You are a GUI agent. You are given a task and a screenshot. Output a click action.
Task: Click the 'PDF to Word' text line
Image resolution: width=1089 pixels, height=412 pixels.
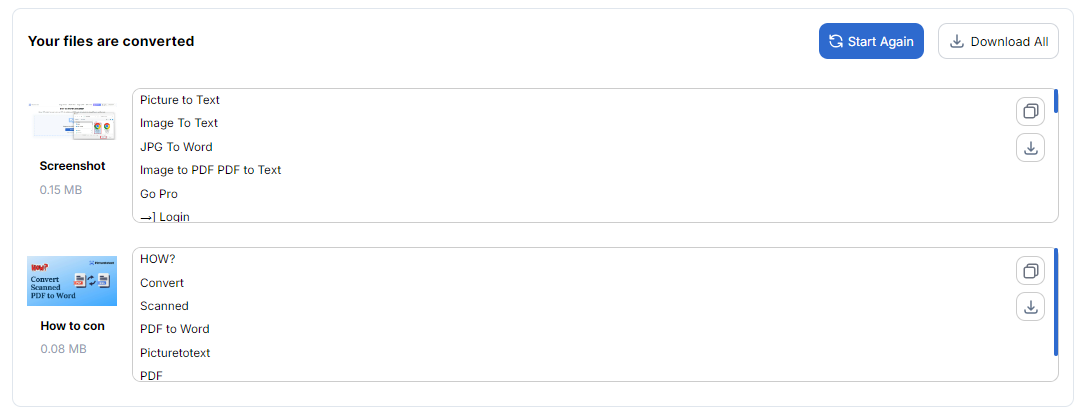click(174, 329)
